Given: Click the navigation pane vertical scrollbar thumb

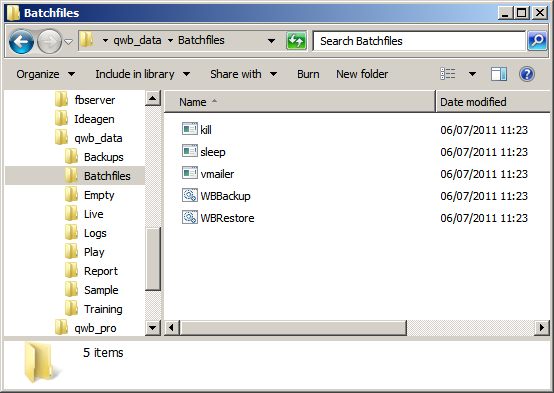Looking at the screenshot, I should click(153, 259).
